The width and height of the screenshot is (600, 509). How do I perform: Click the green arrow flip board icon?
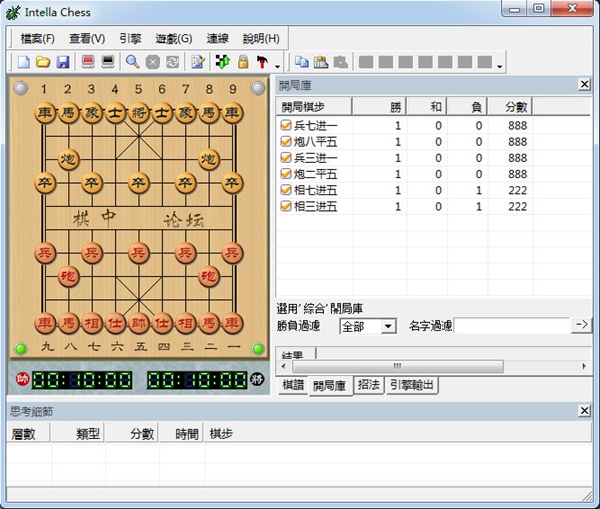[x=223, y=62]
